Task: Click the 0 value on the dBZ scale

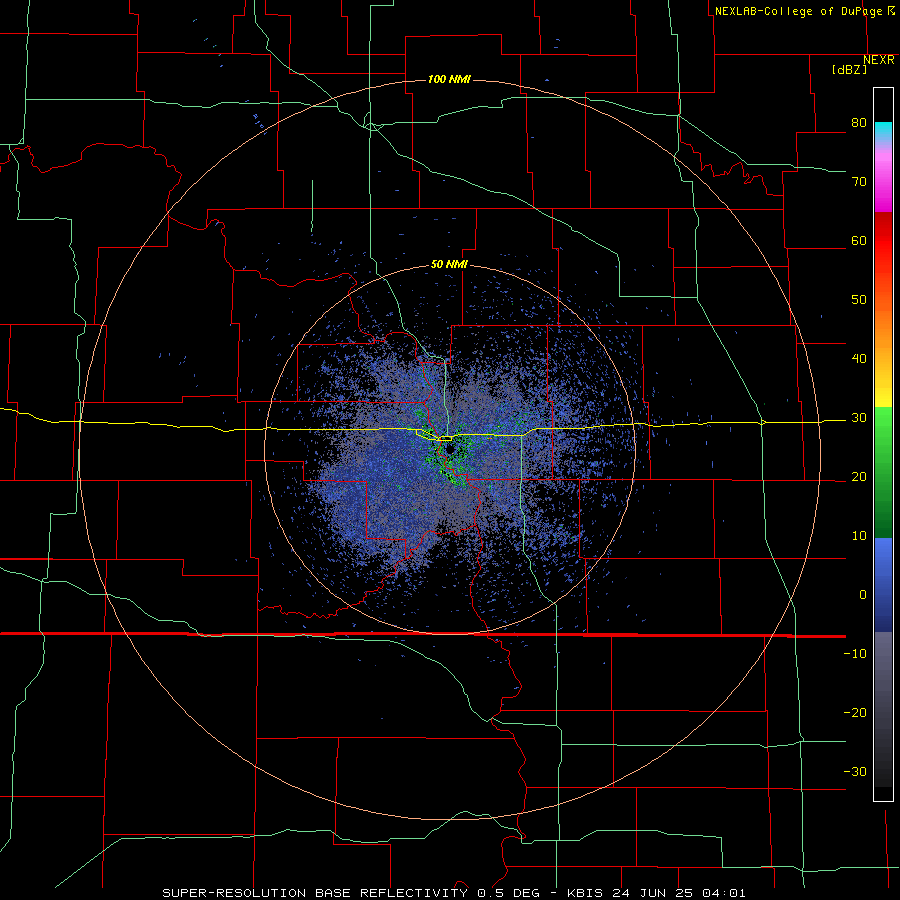Action: (863, 595)
